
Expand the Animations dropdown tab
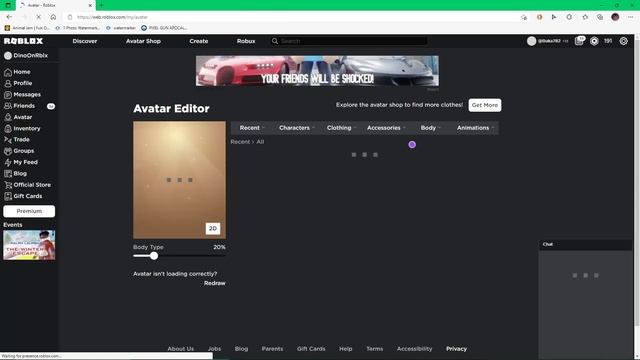(x=476, y=128)
